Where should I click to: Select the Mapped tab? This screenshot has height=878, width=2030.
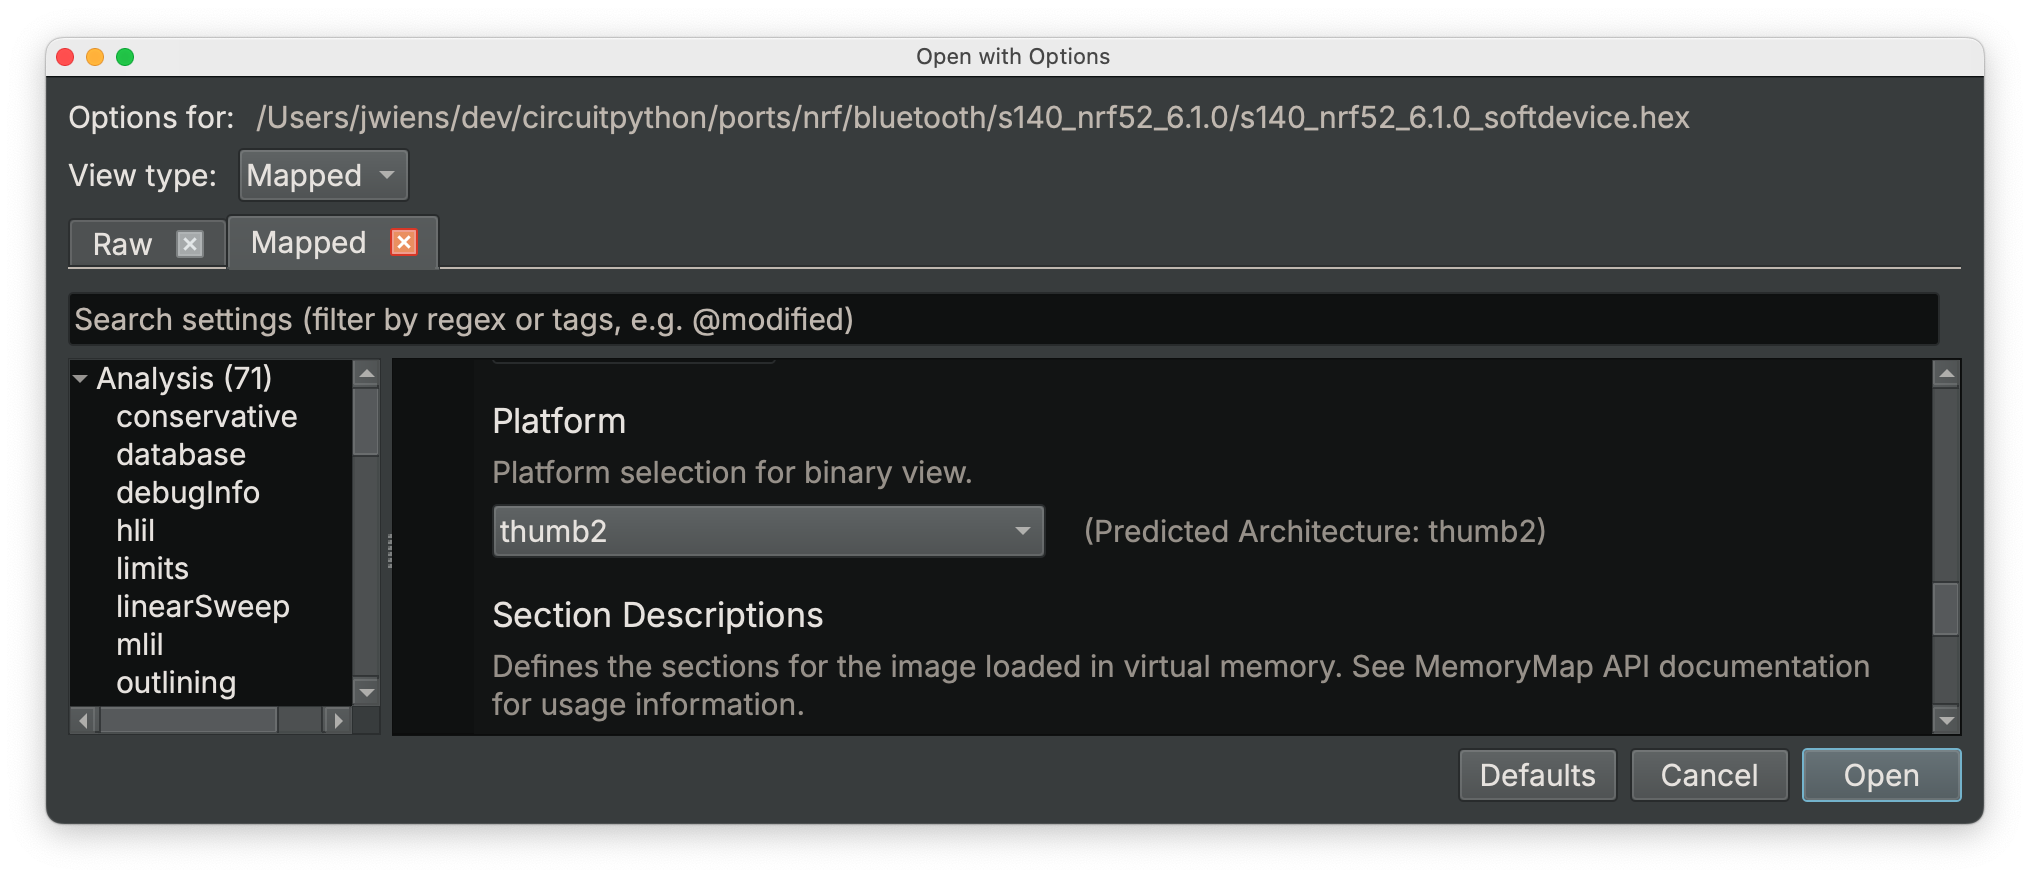pyautogui.click(x=309, y=242)
